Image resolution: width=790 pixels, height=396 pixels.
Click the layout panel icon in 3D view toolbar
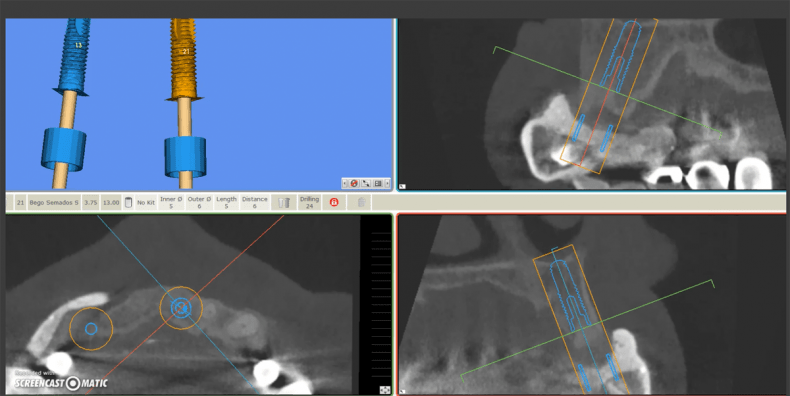(378, 183)
